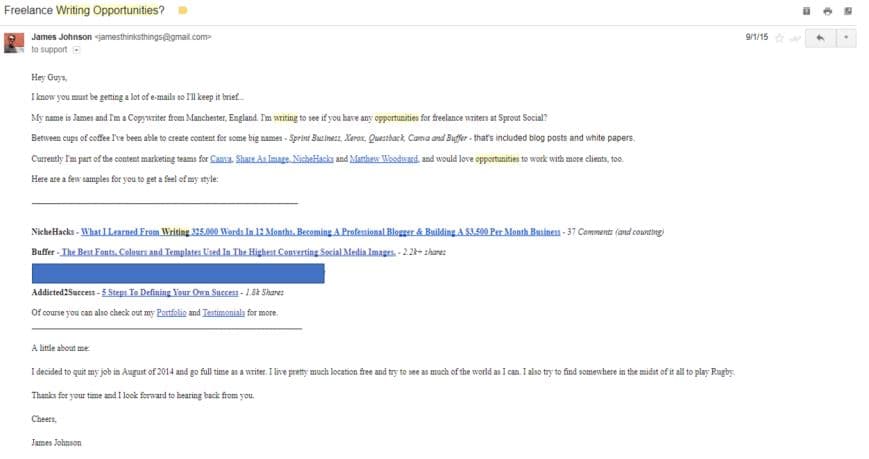869x459 pixels.
Task: Click sender name 'James Johnson' in header
Action: (x=62, y=37)
